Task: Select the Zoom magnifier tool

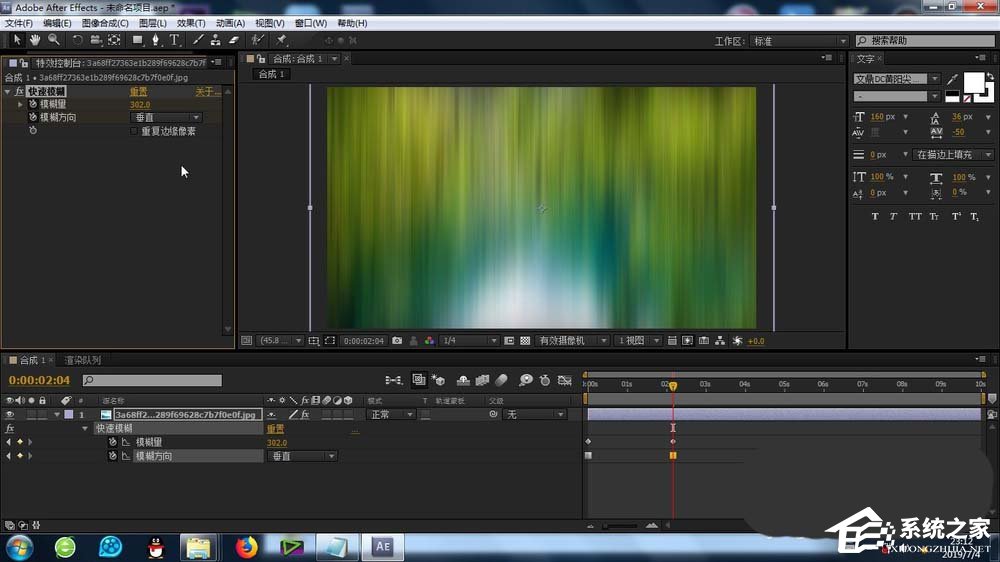Action: 53,40
